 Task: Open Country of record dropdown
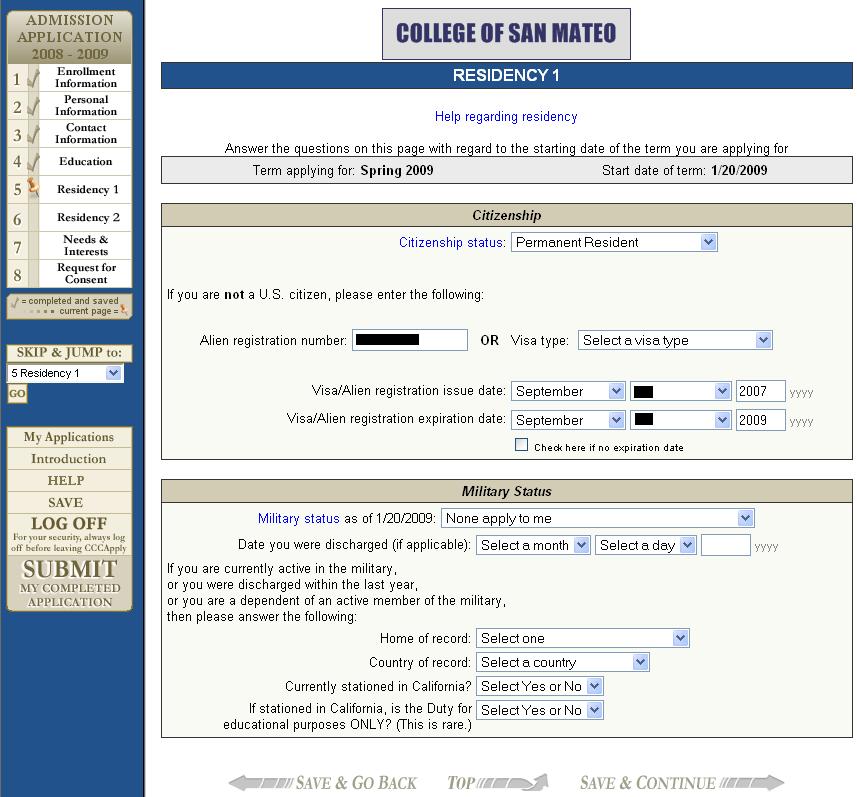click(x=563, y=662)
